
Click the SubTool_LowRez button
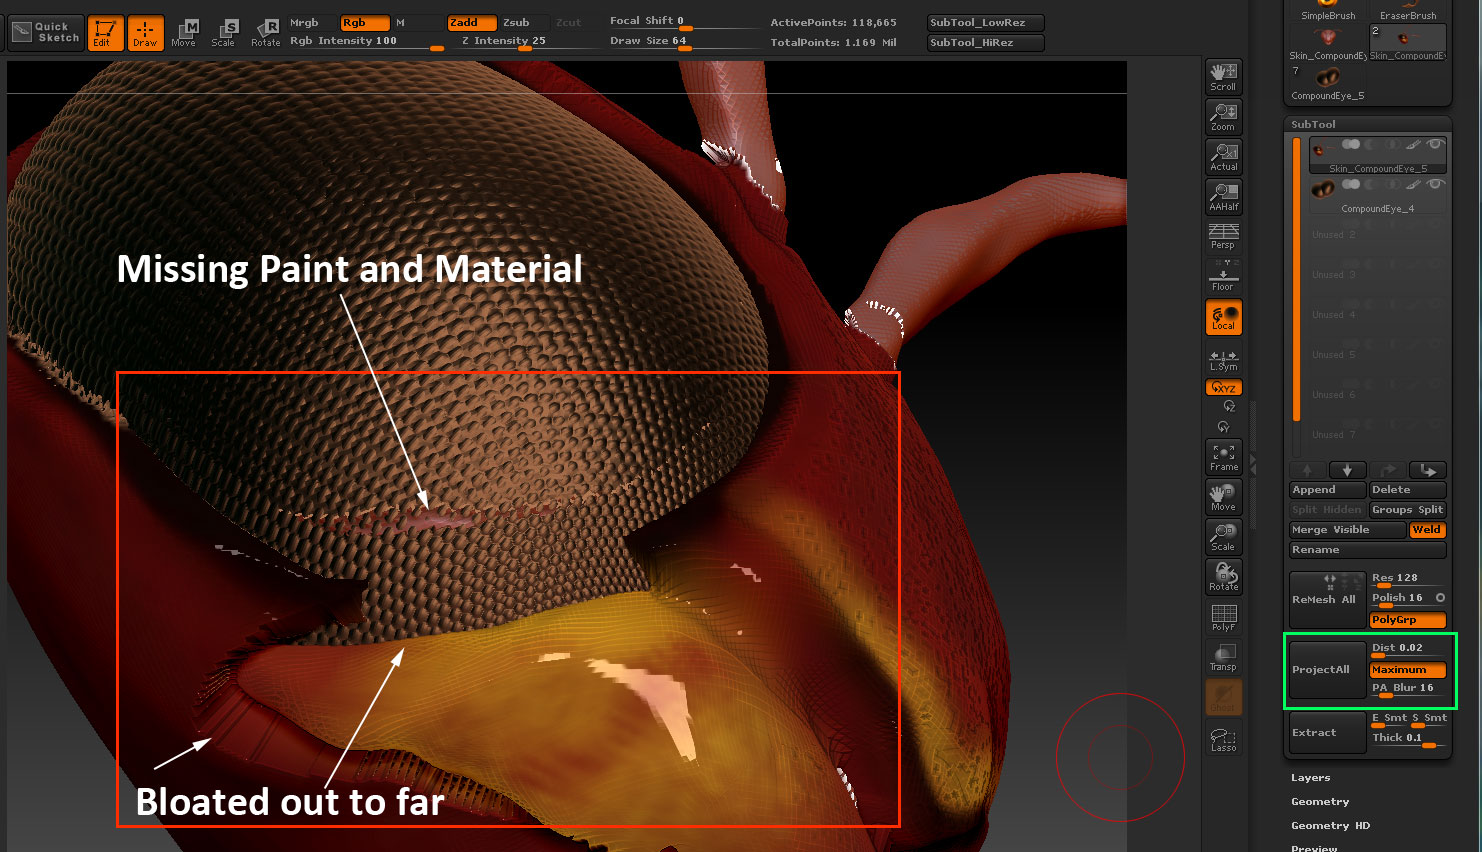click(x=985, y=23)
